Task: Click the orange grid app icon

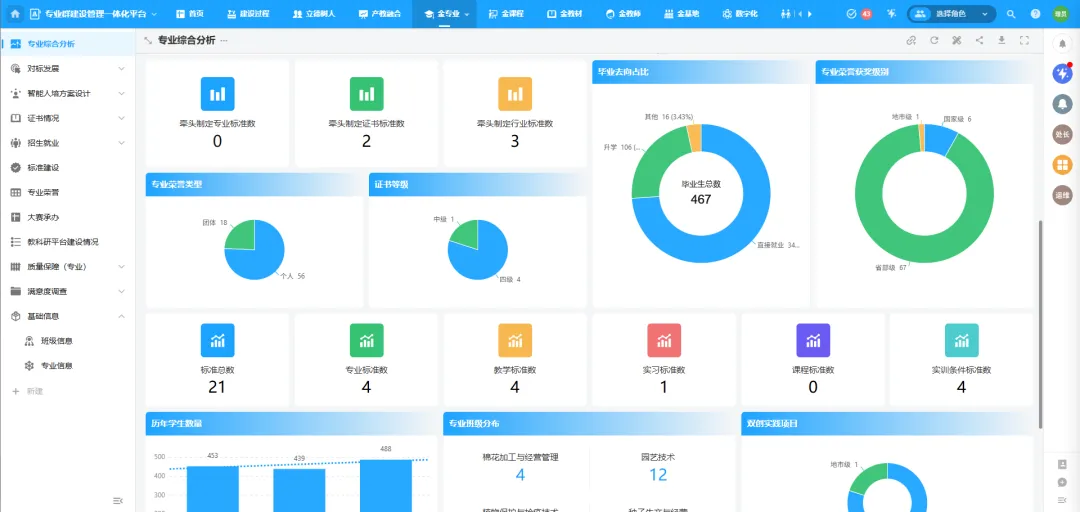Action: click(1061, 165)
